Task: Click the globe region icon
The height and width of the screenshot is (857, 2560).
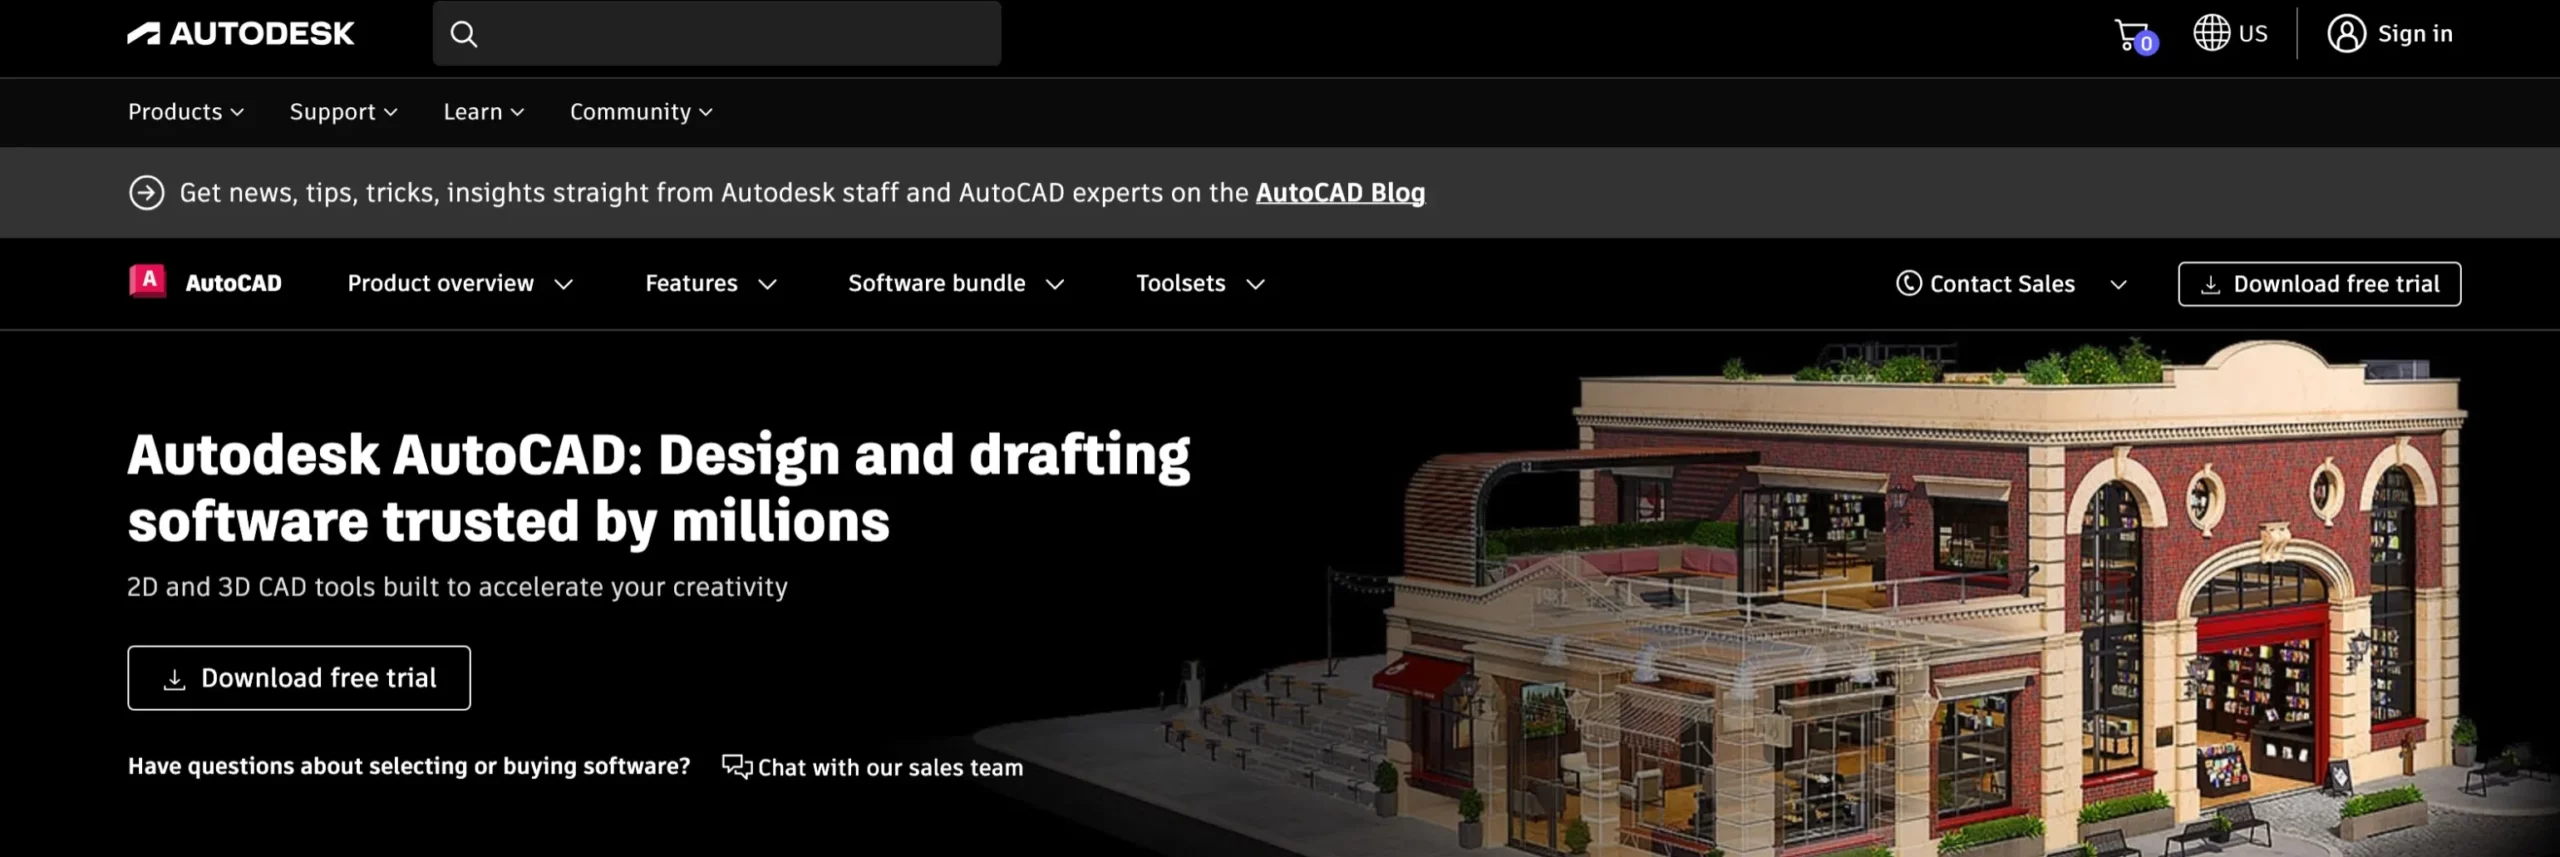Action: [x=2211, y=33]
